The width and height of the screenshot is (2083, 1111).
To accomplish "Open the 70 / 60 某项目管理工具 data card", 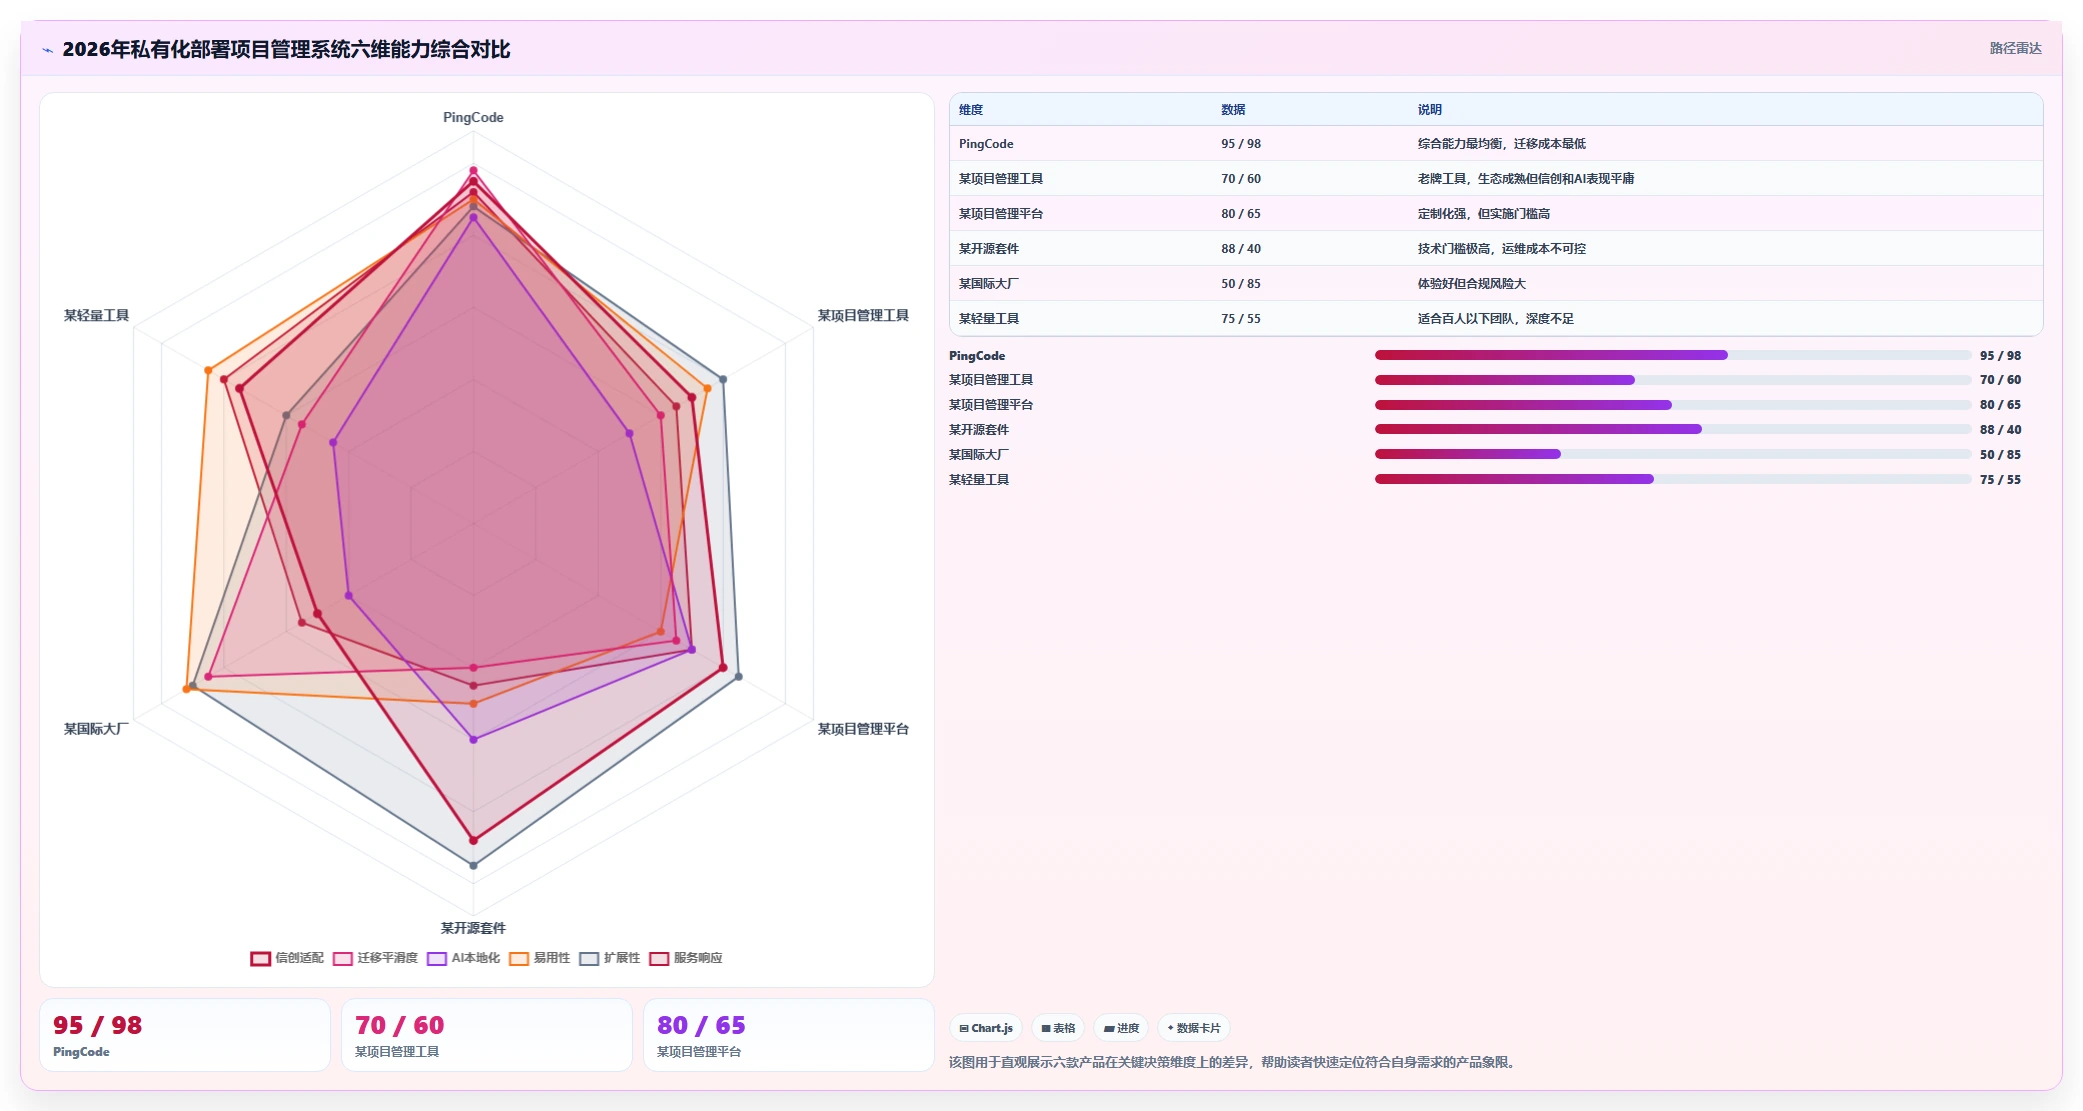I will point(487,1035).
